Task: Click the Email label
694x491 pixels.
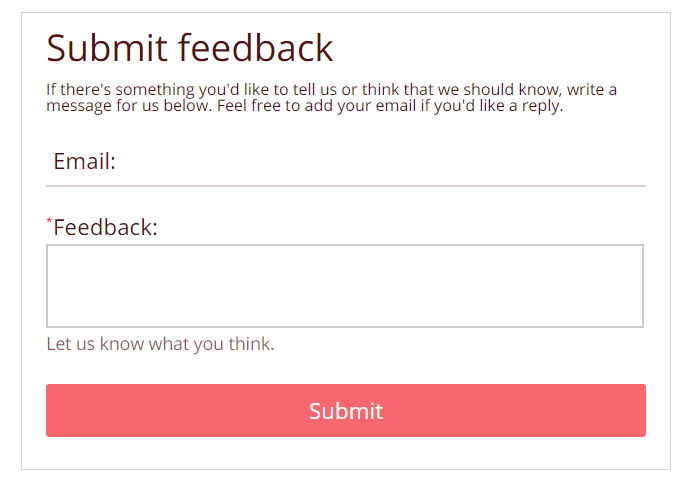Action: click(x=85, y=162)
